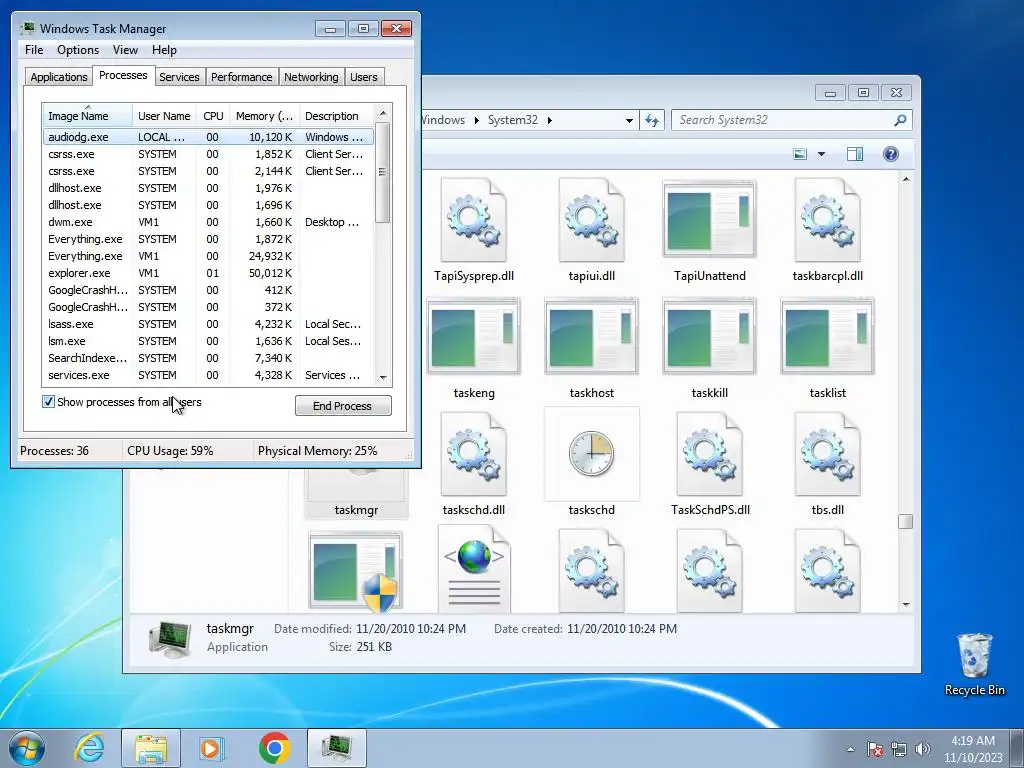Select the tapiui.dll file icon

coord(592,220)
